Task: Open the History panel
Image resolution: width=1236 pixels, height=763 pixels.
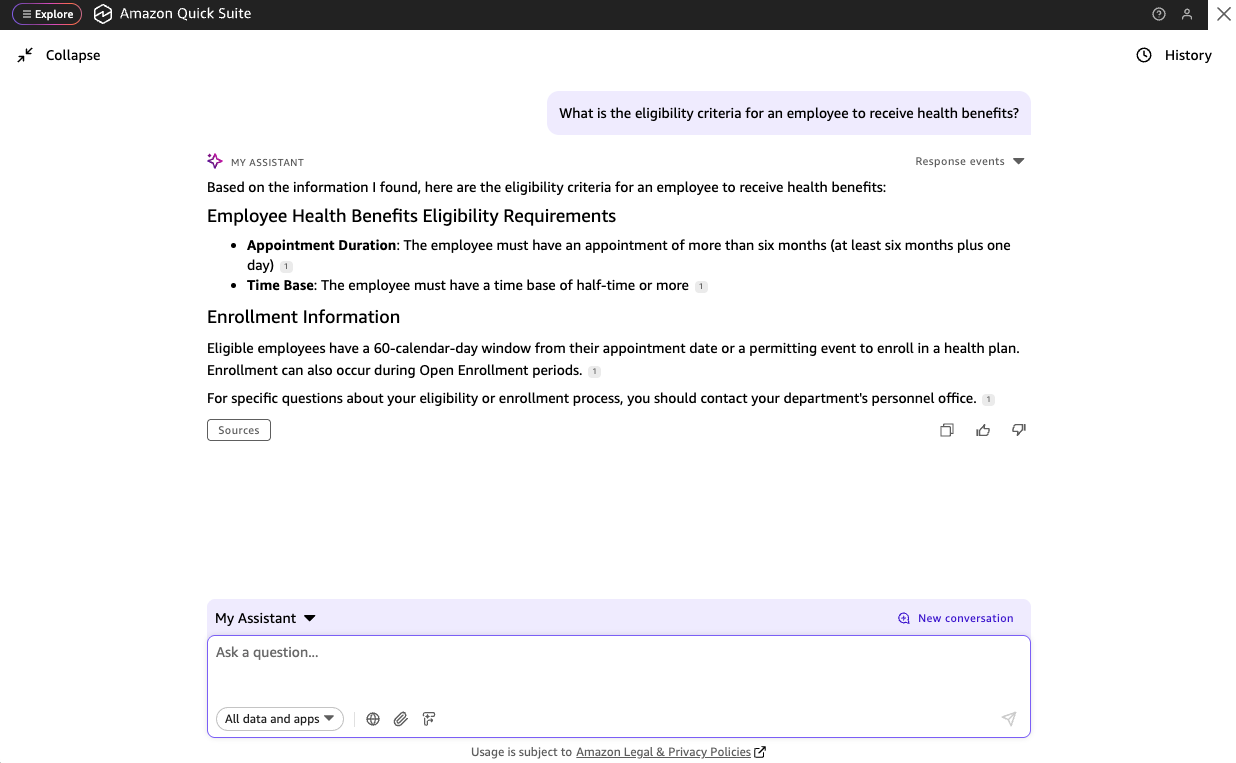Action: pyautogui.click(x=1174, y=56)
